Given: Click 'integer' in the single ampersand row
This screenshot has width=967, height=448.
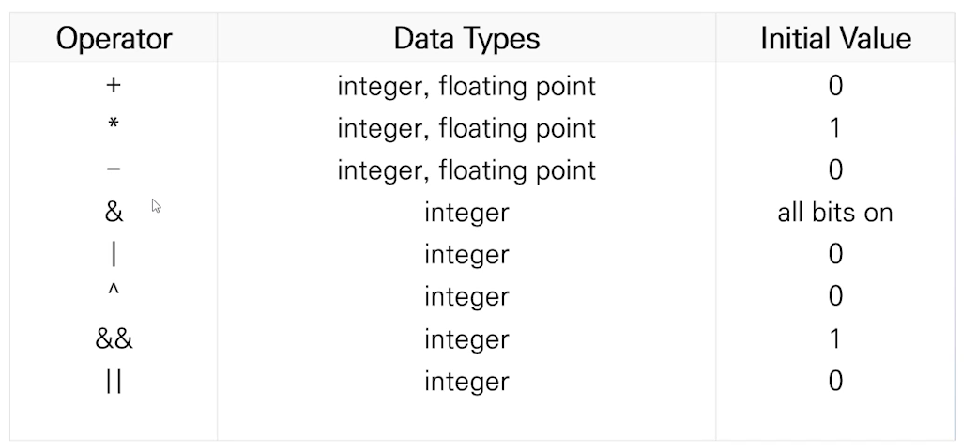Looking at the screenshot, I should point(466,213).
